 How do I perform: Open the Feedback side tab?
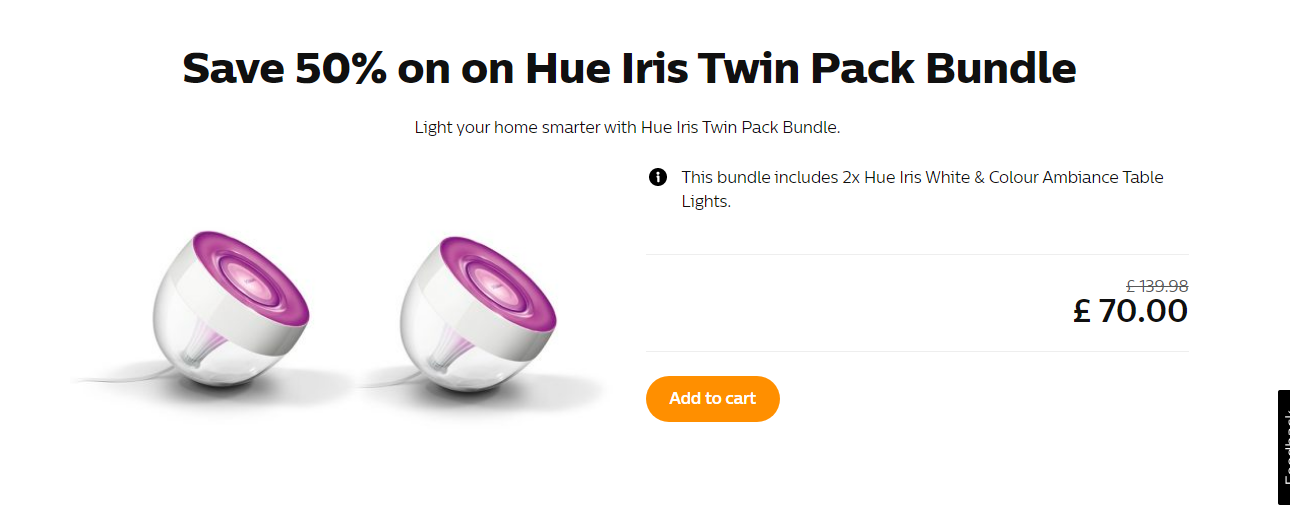(1284, 448)
